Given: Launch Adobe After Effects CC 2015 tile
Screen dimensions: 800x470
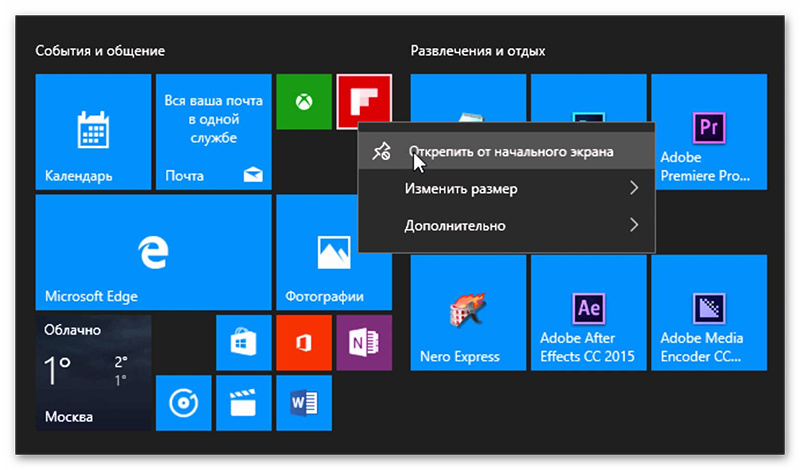Looking at the screenshot, I should click(x=589, y=312).
